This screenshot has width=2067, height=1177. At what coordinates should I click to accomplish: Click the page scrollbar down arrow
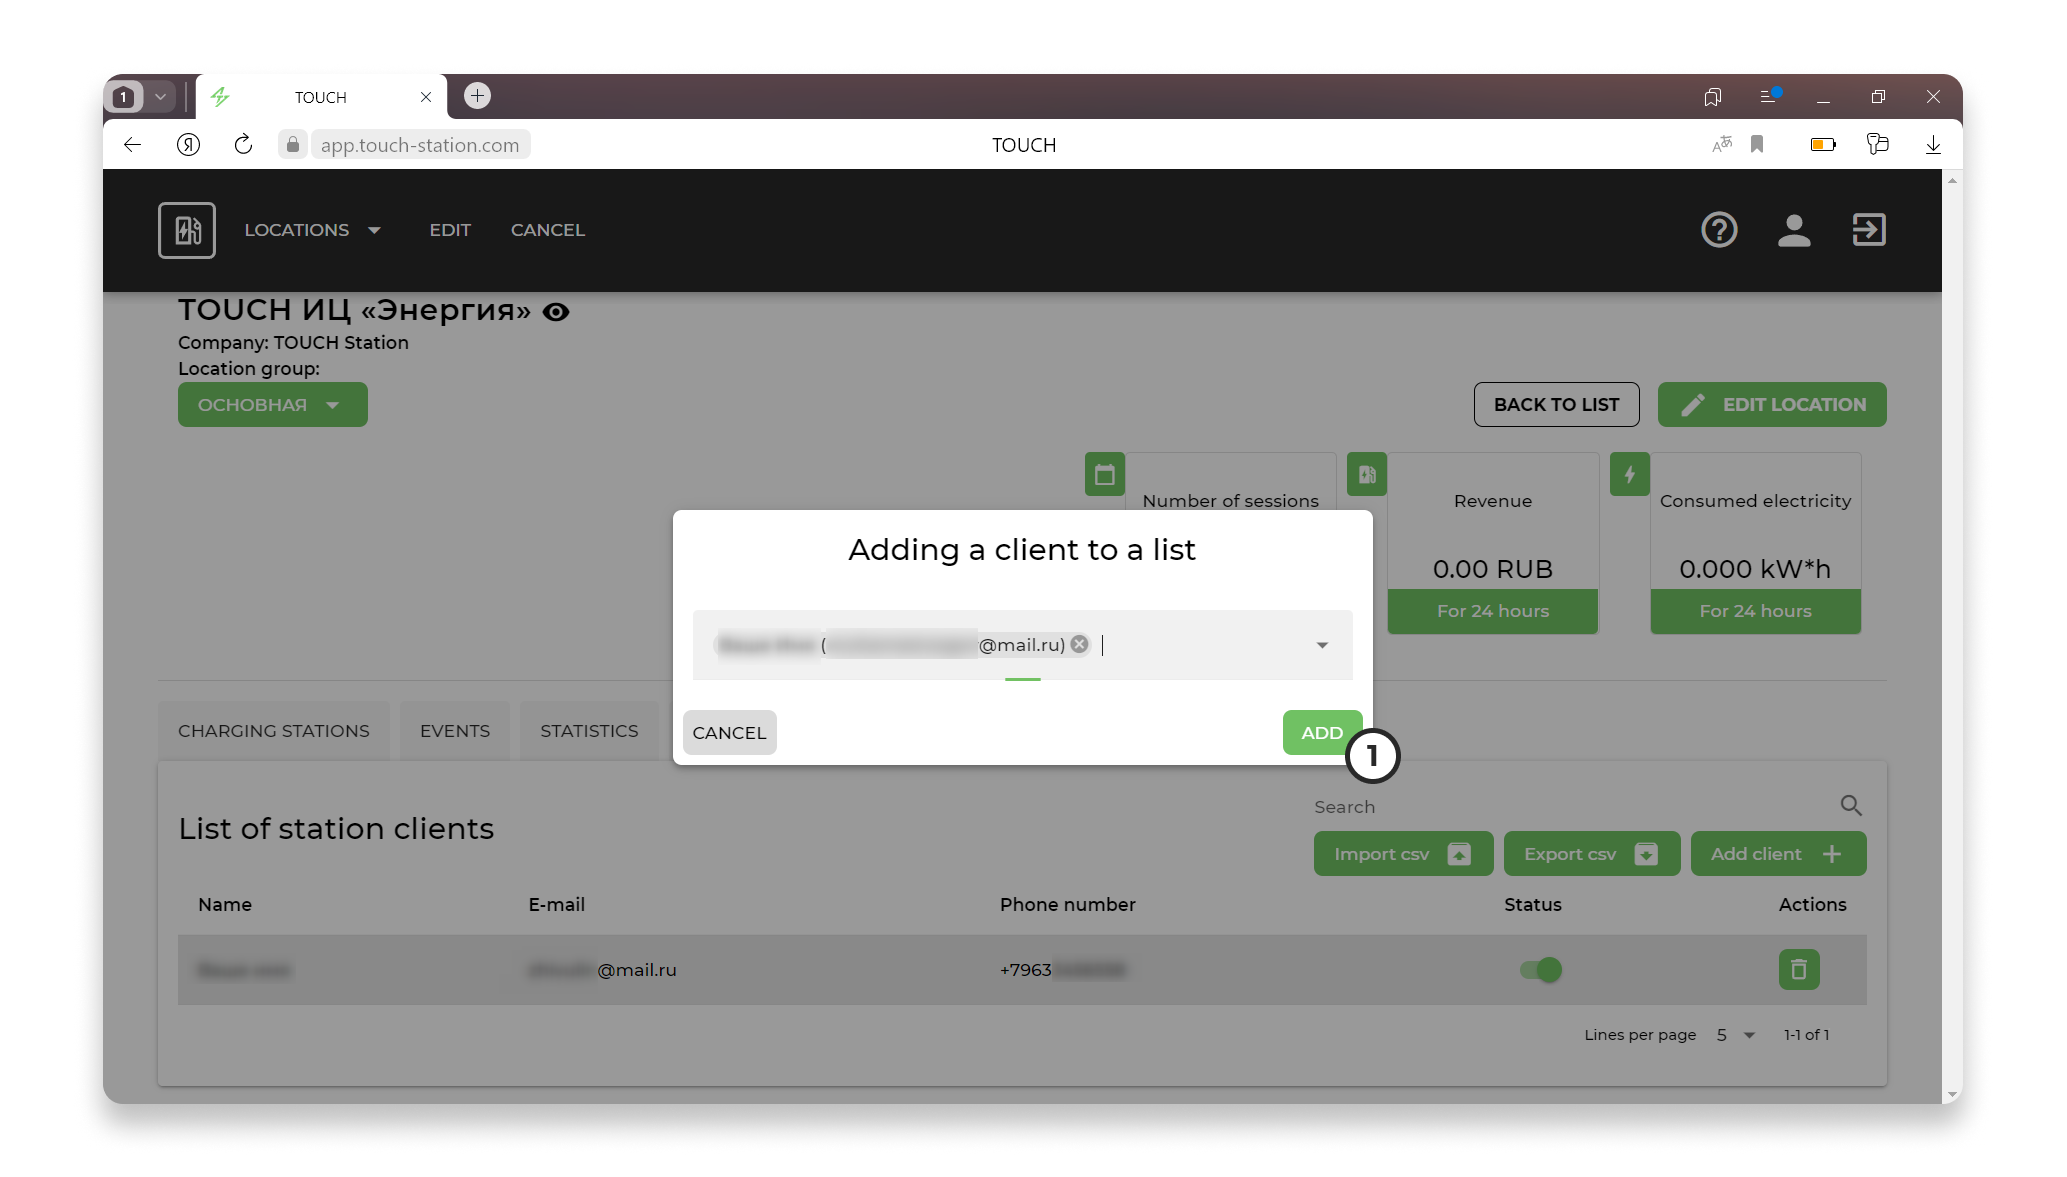tap(1952, 1095)
